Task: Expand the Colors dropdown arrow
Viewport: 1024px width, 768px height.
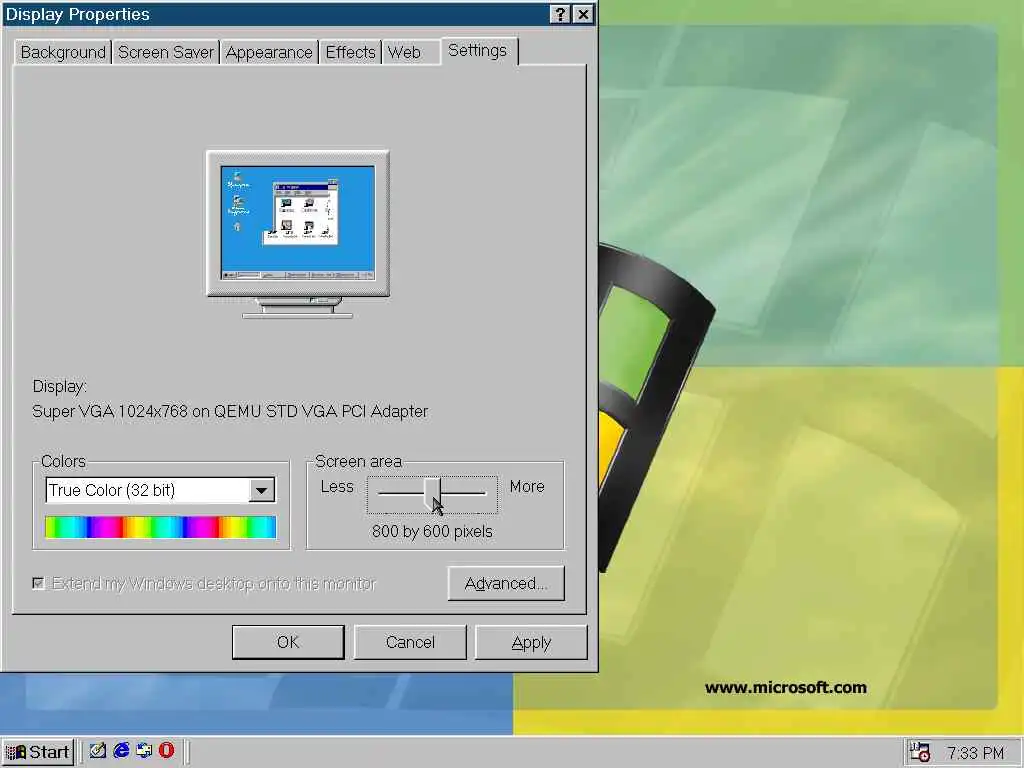Action: coord(261,490)
